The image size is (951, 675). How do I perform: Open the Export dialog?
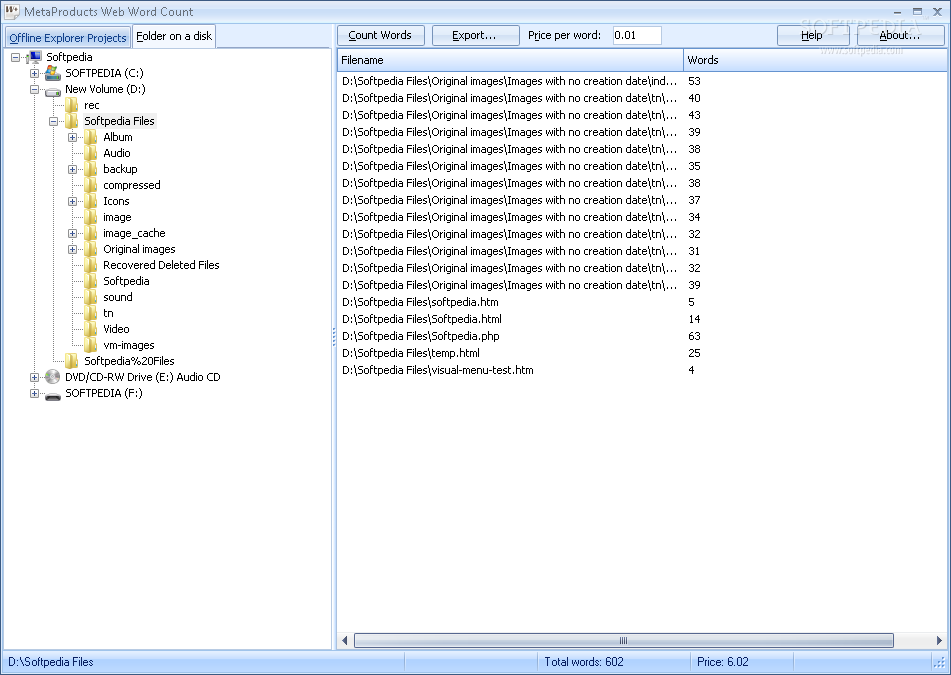pos(475,35)
